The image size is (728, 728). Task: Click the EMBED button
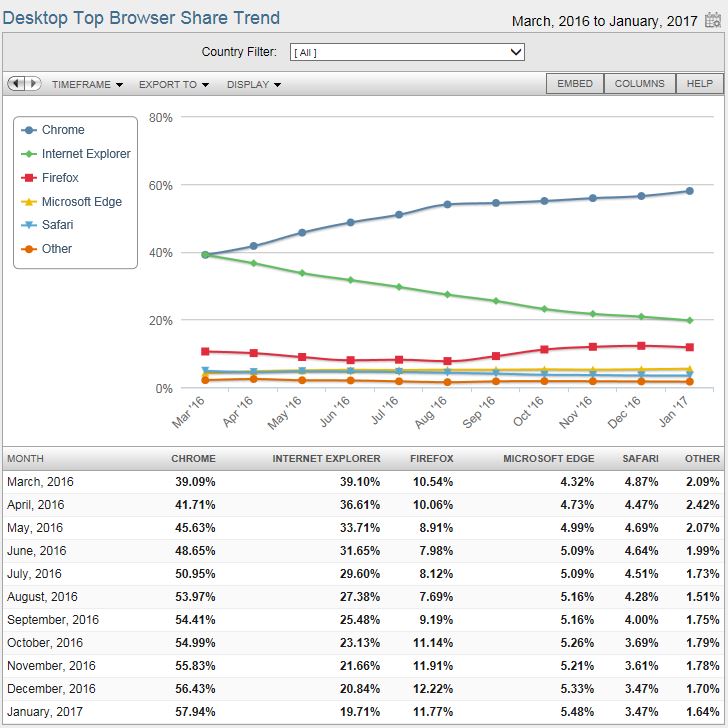[x=575, y=84]
